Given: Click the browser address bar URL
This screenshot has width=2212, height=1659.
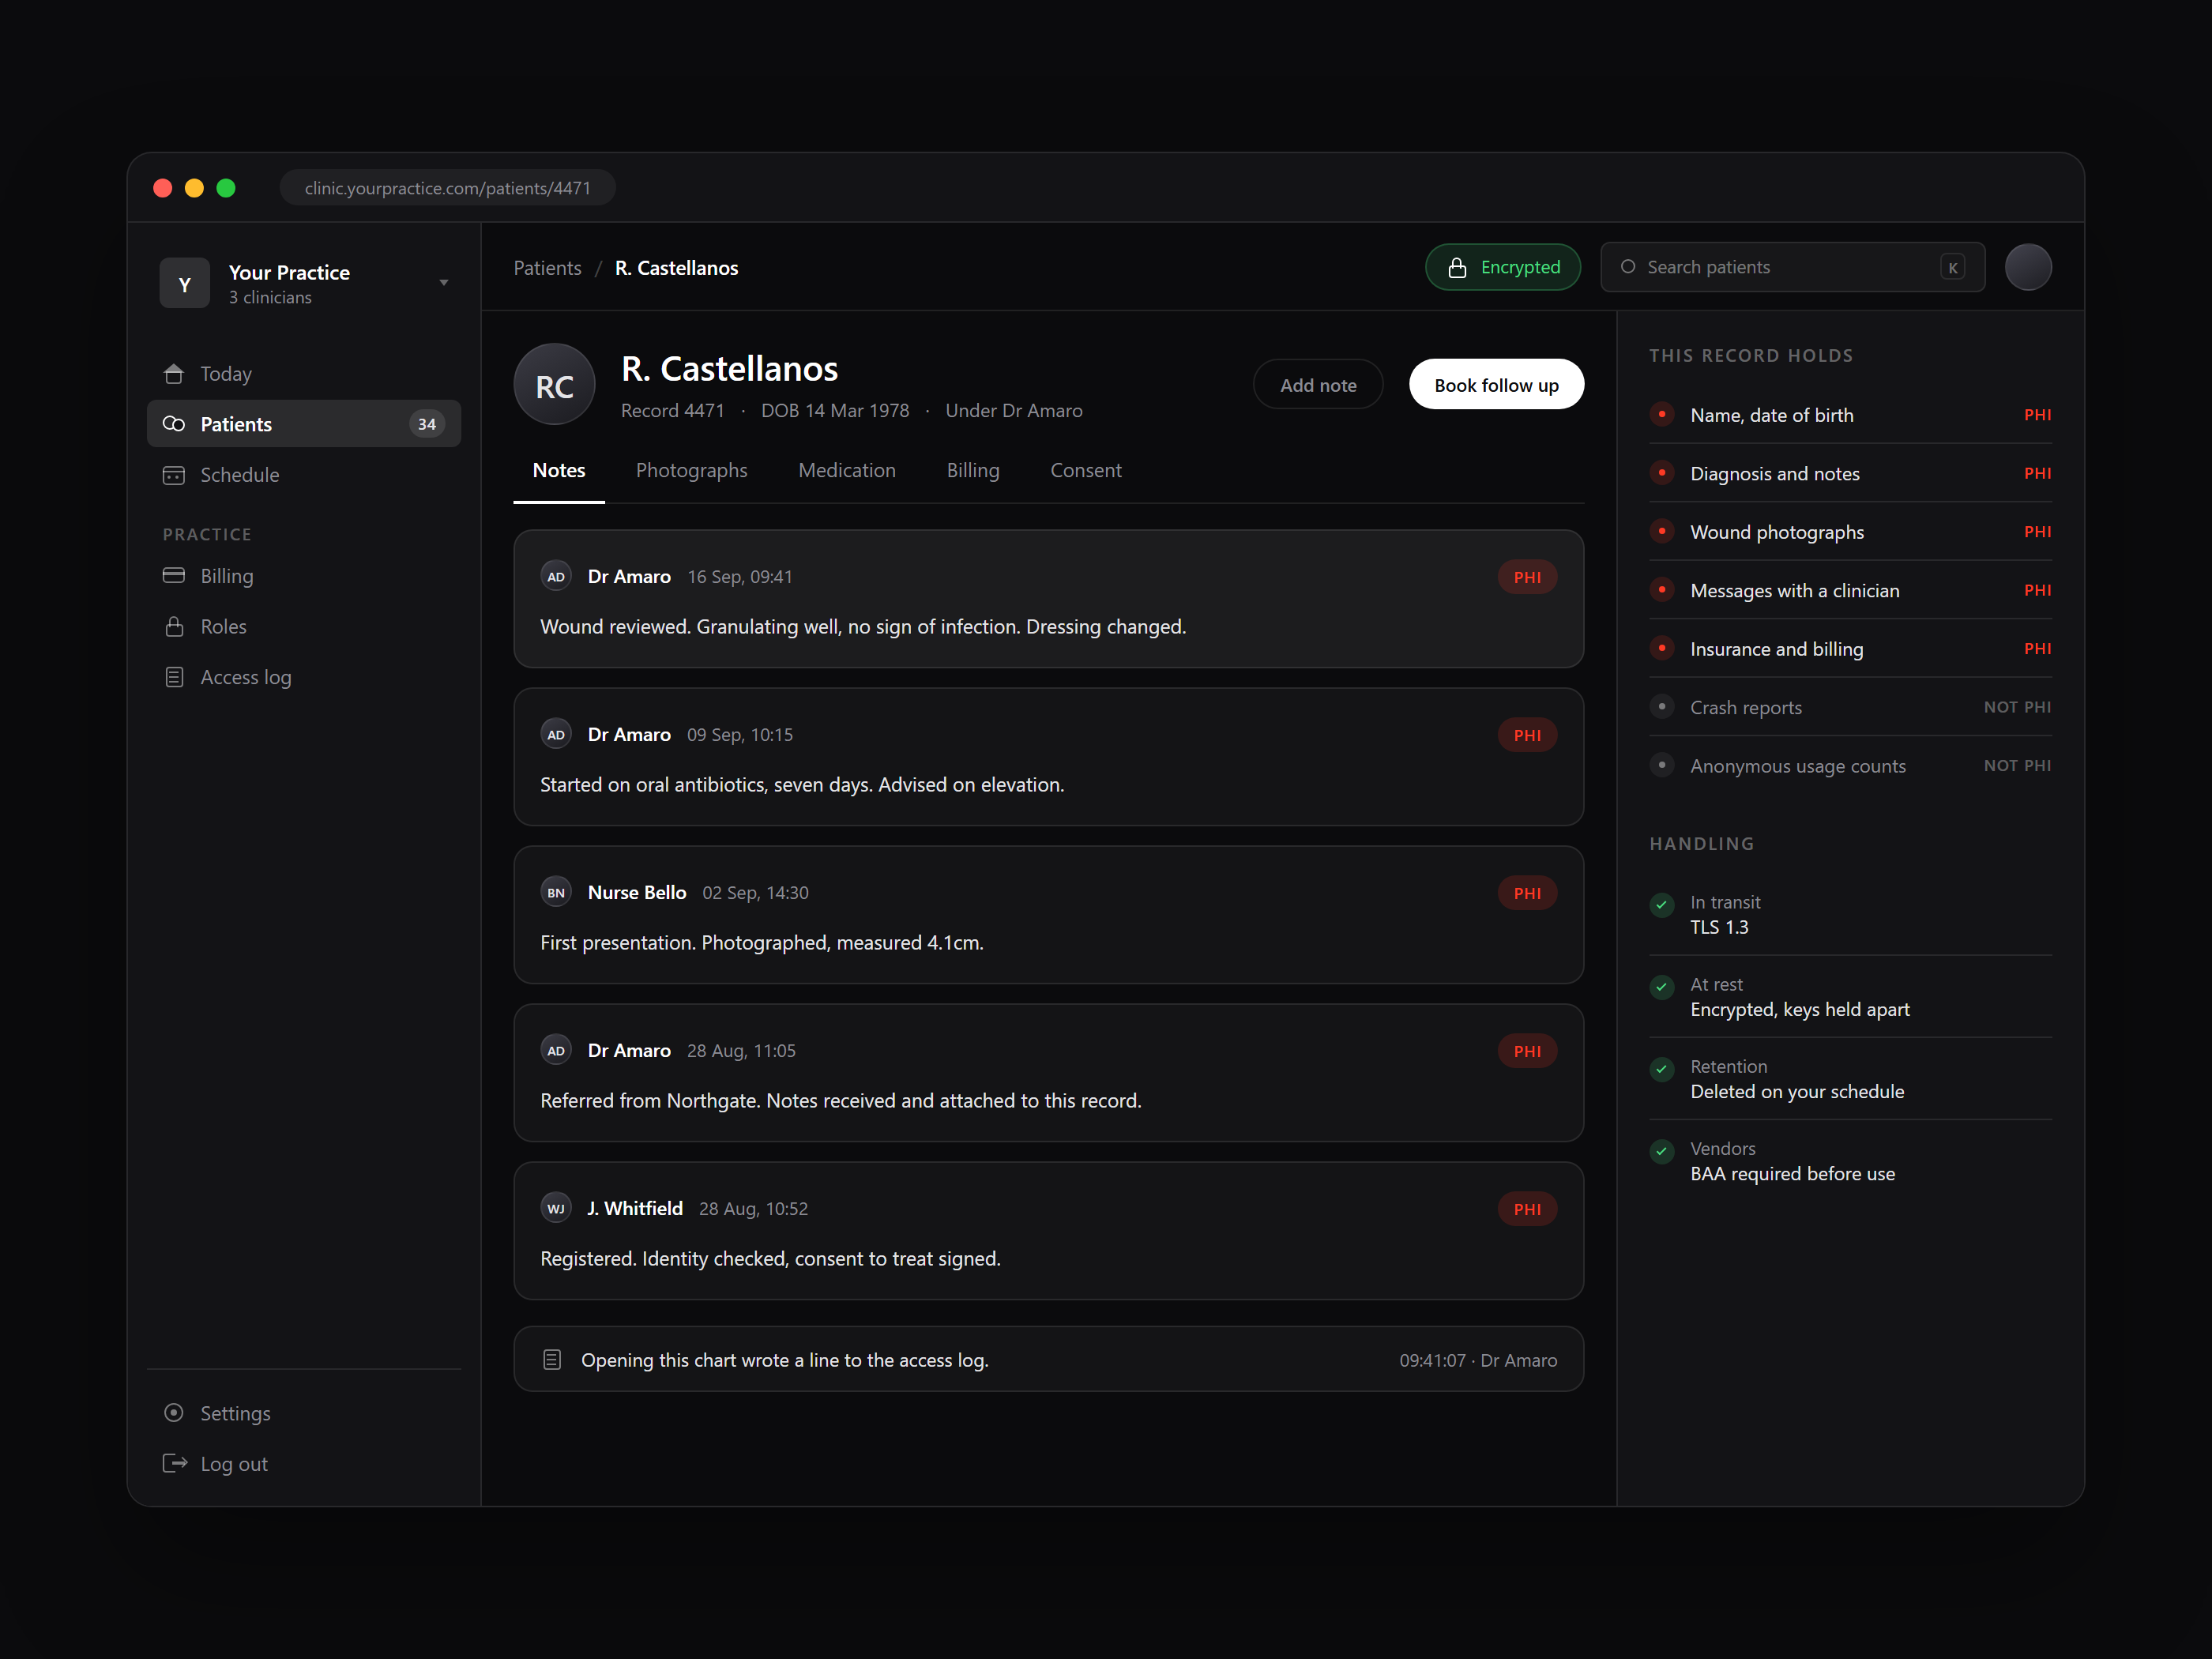Looking at the screenshot, I should click(448, 188).
